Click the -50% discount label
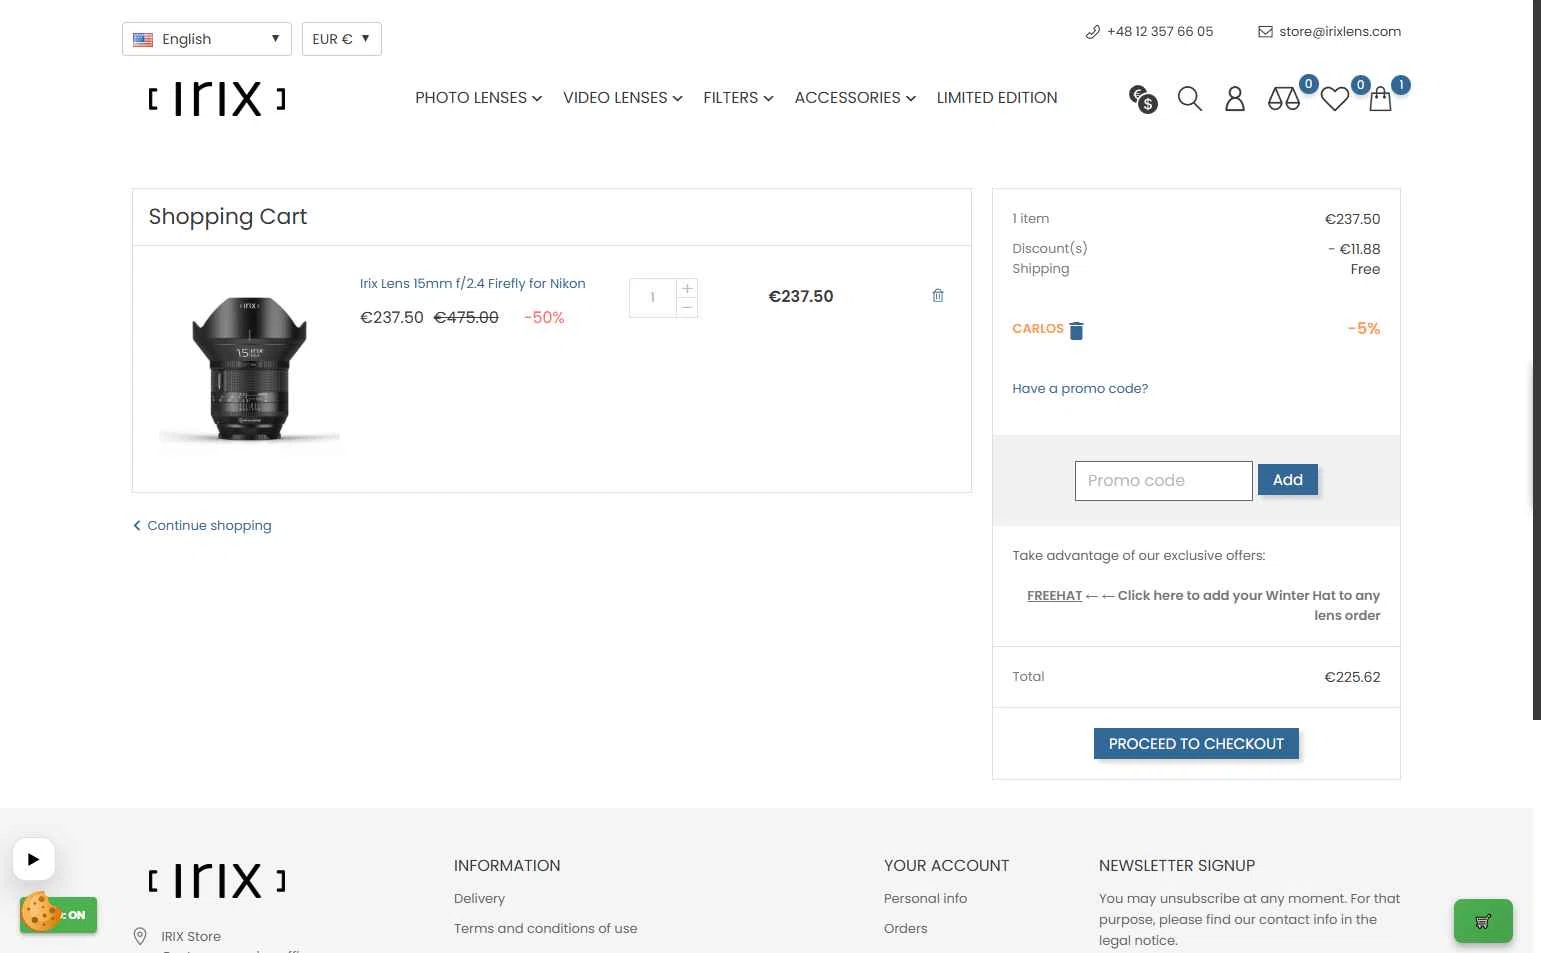Viewport: 1541px width, 953px height. tap(544, 318)
